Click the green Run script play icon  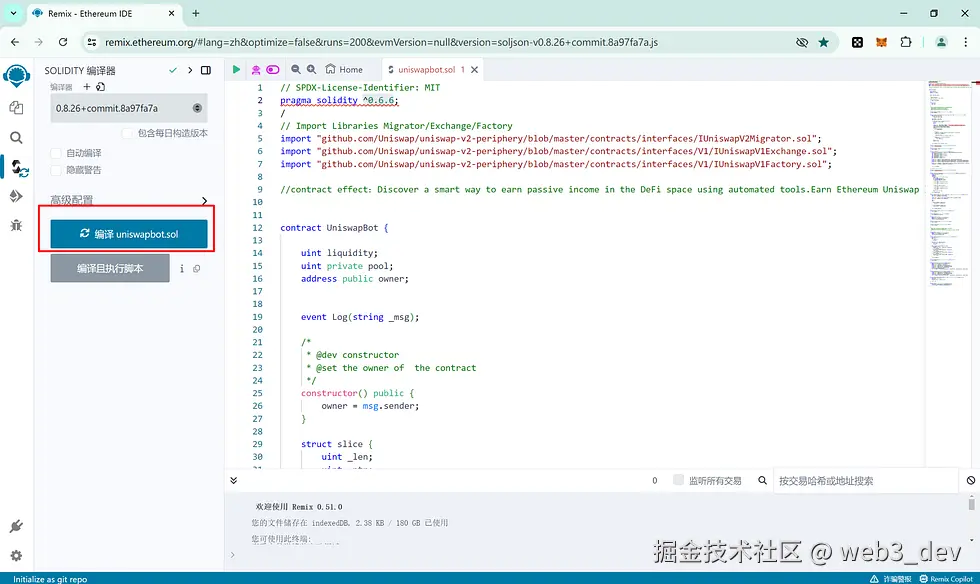coord(236,69)
